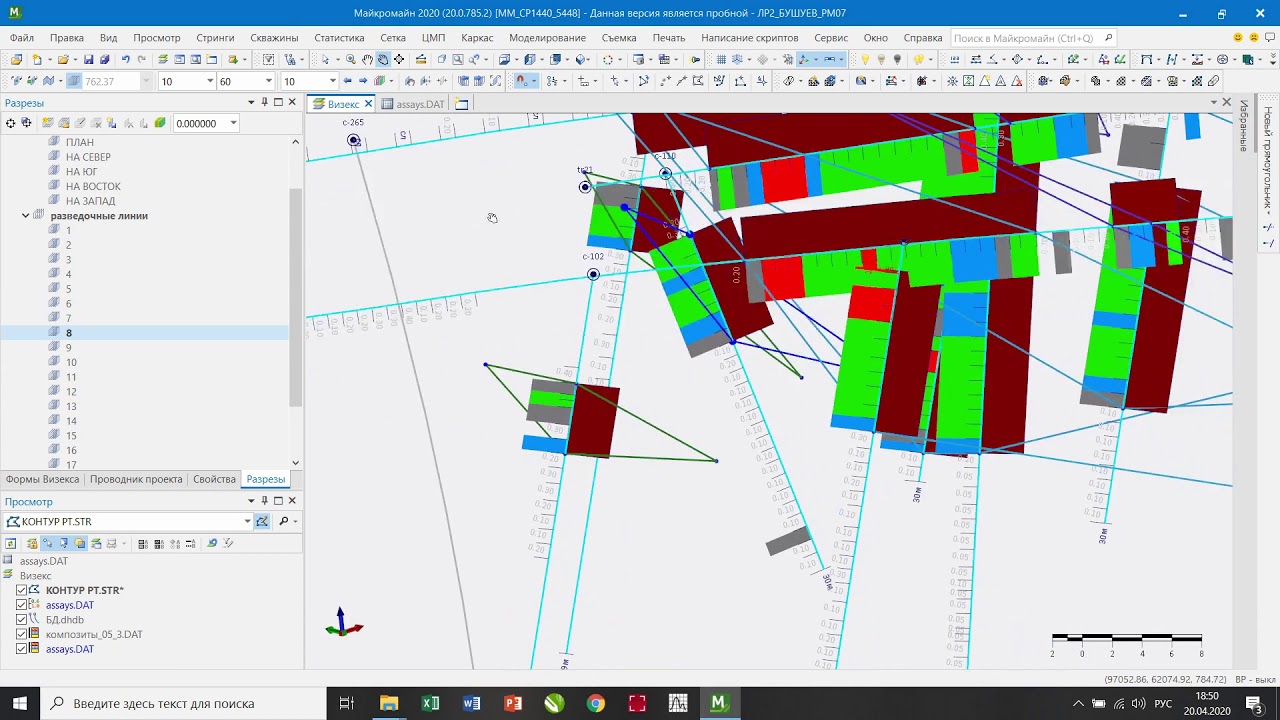
Task: Open the 60 value dropdown
Action: (x=268, y=81)
